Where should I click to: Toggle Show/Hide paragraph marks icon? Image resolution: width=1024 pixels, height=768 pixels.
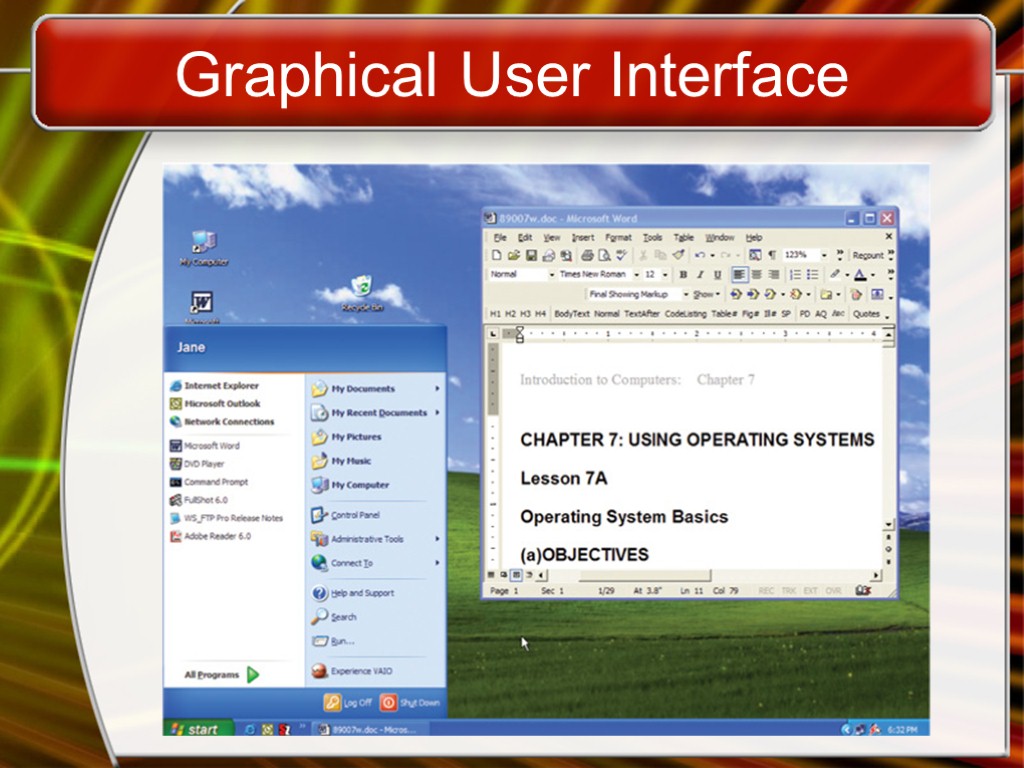point(771,255)
